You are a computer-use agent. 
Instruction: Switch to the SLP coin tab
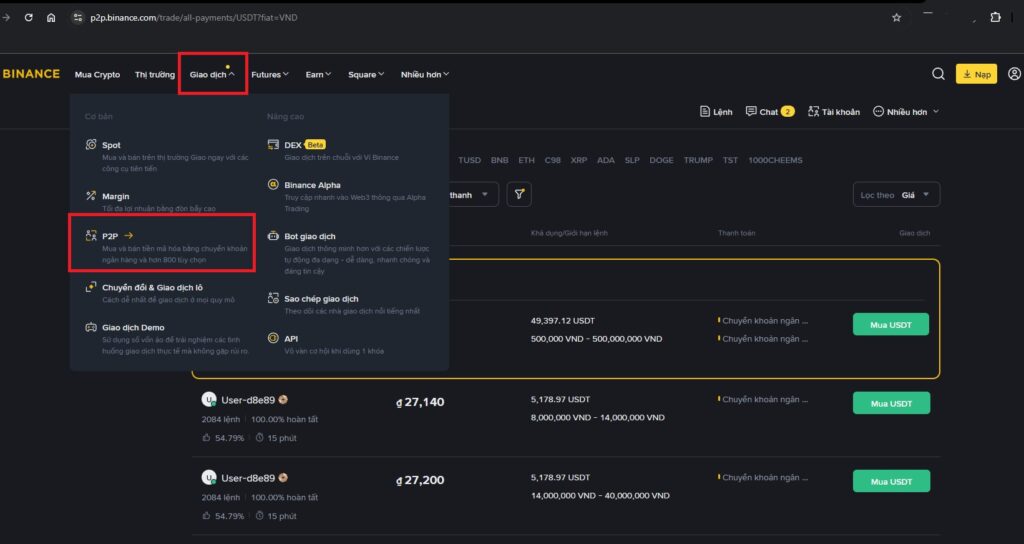[x=632, y=160]
